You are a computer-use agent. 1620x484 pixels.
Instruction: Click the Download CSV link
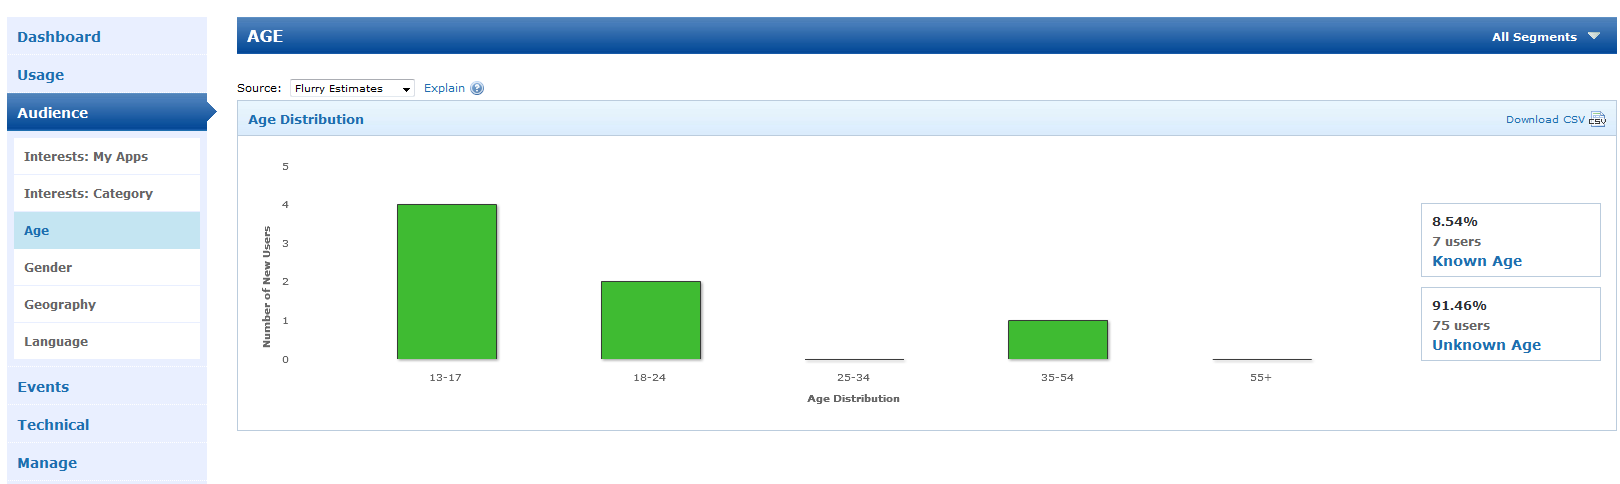click(x=1545, y=119)
